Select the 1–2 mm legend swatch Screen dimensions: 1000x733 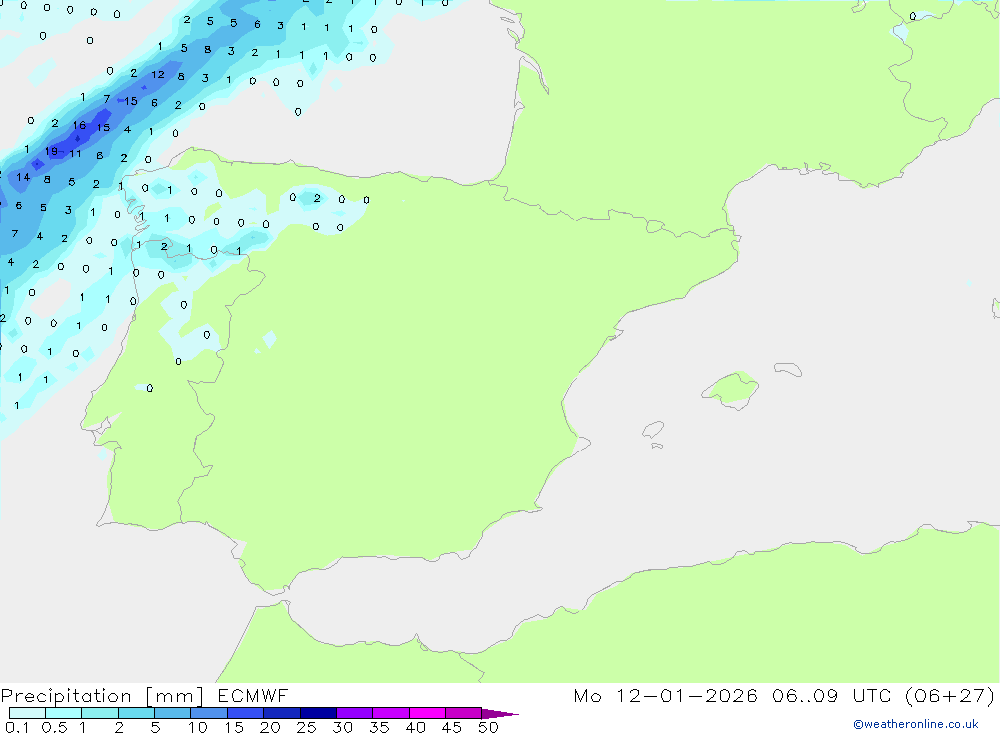click(x=99, y=713)
